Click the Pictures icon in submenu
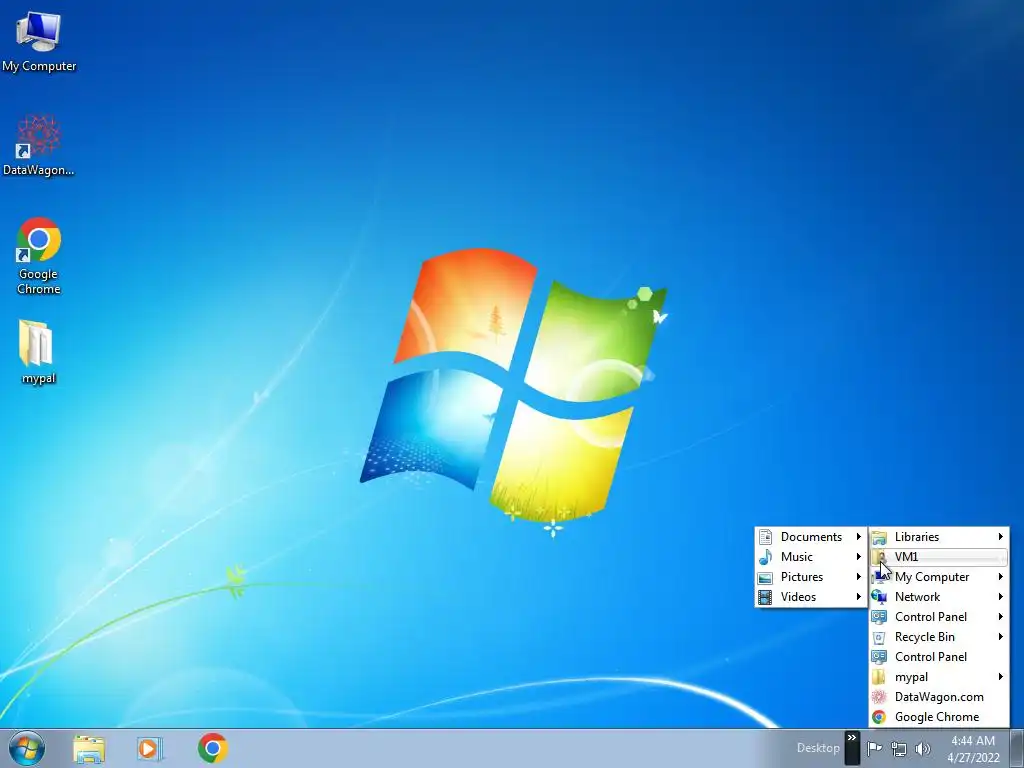Screen dimensions: 1024x768 [x=765, y=577]
